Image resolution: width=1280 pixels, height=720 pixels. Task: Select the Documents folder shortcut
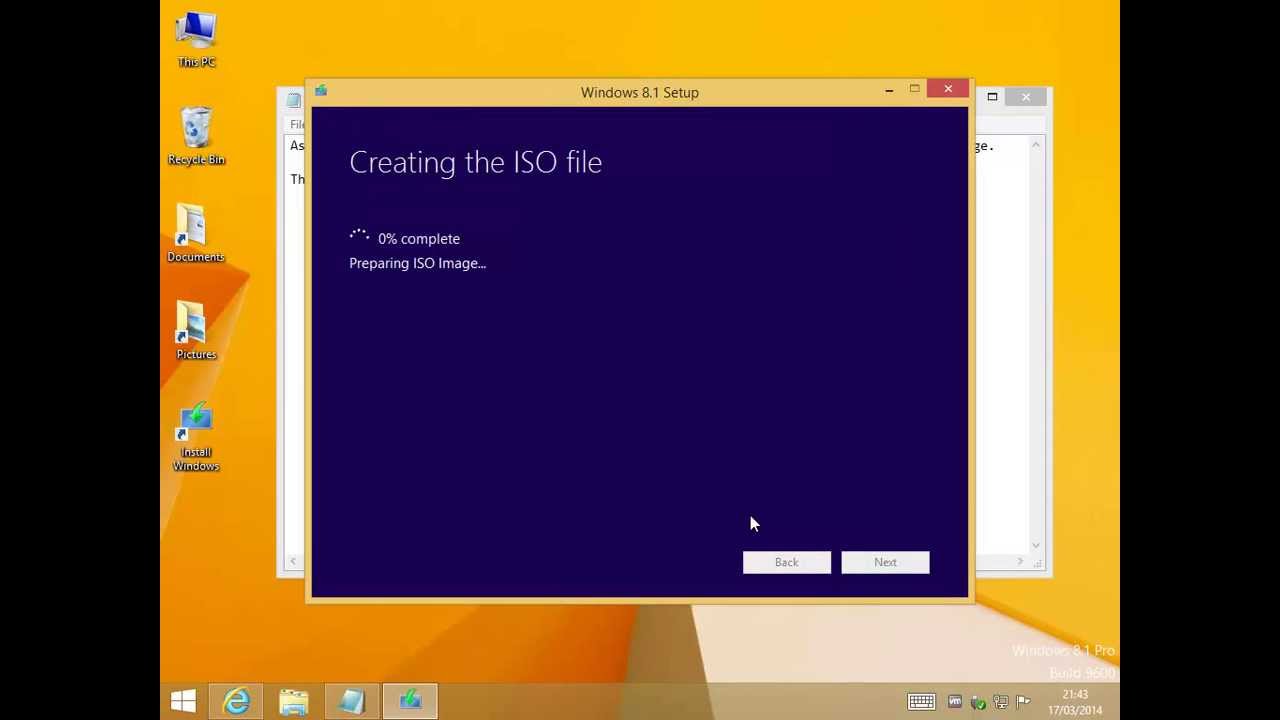tap(196, 234)
